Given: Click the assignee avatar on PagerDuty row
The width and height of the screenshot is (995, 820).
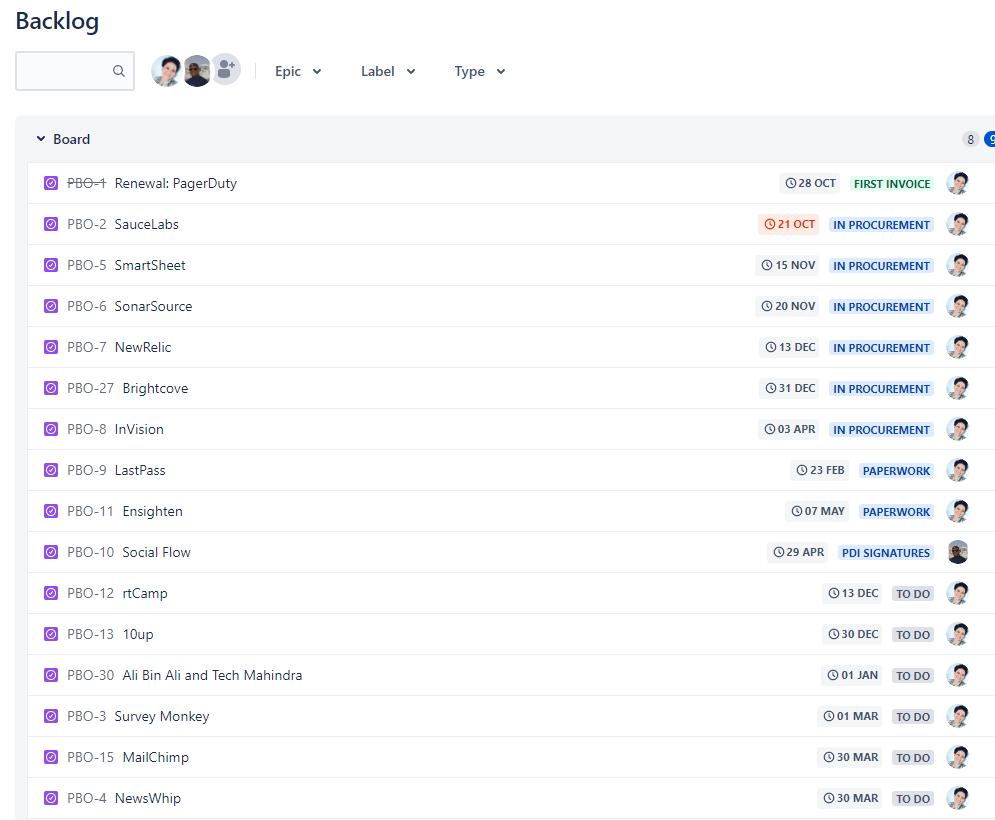Looking at the screenshot, I should pyautogui.click(x=958, y=183).
